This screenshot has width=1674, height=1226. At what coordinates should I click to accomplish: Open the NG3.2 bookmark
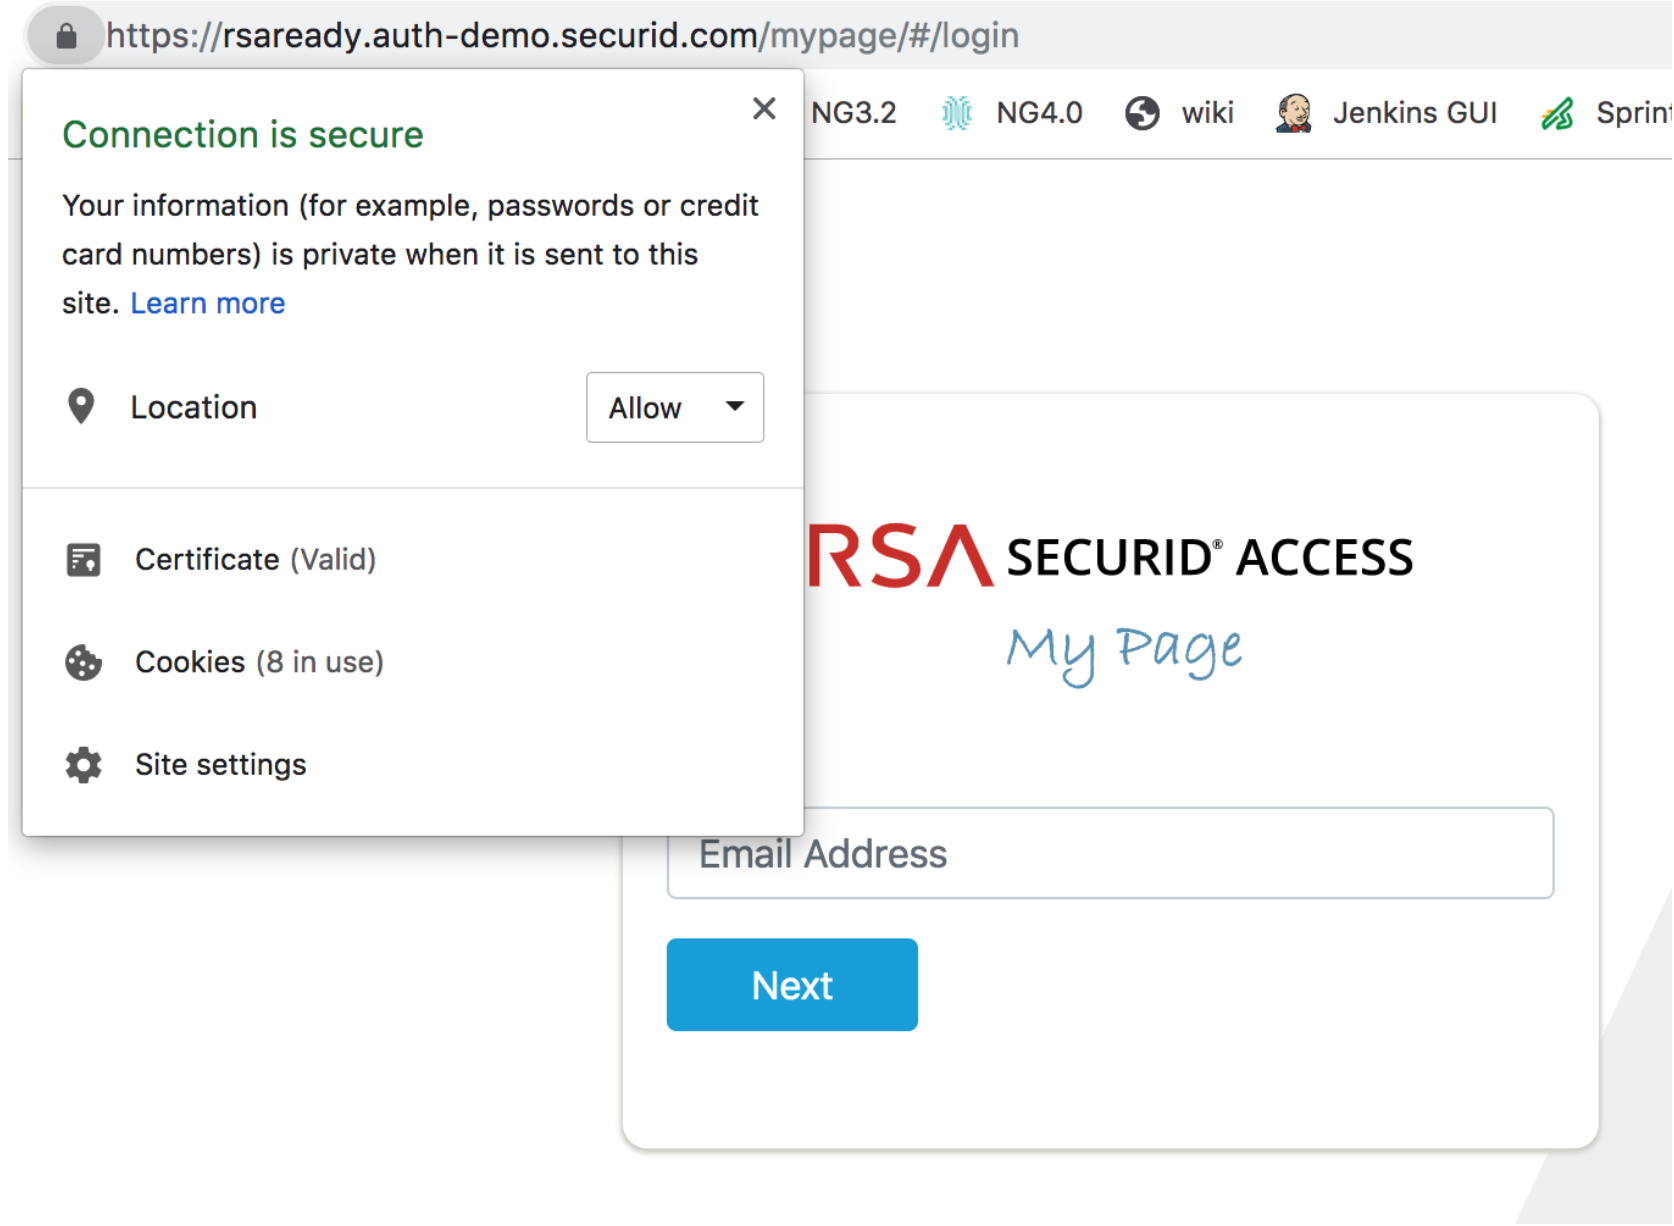pos(853,113)
